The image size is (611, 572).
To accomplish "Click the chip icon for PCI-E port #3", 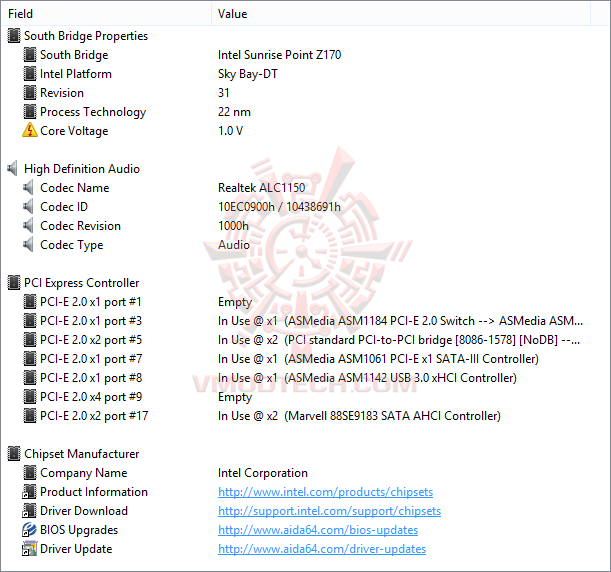I will 30,321.
